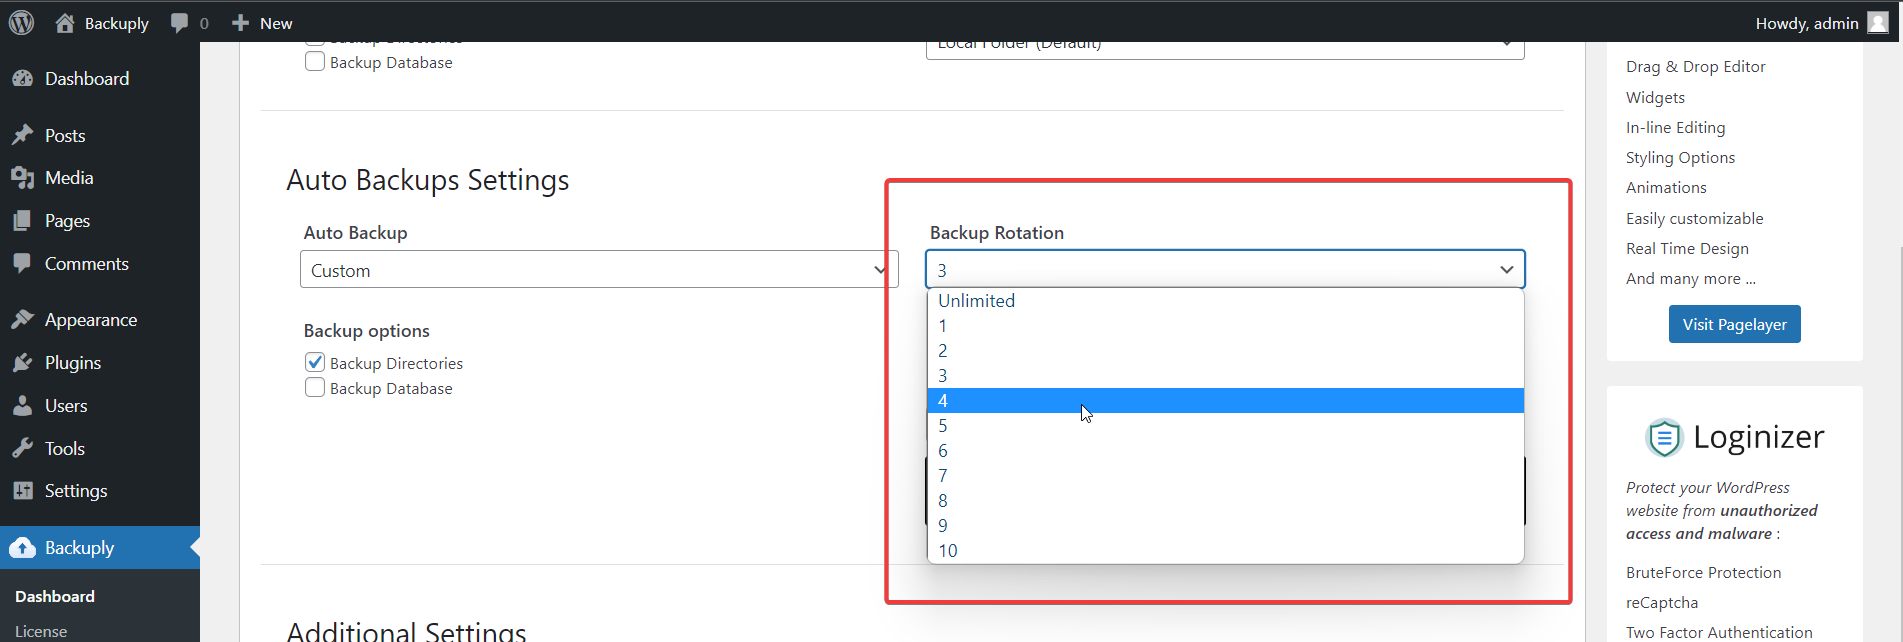Screen dimensions: 1903x642
Task: Click the Settings sliders icon
Action: tap(23, 491)
